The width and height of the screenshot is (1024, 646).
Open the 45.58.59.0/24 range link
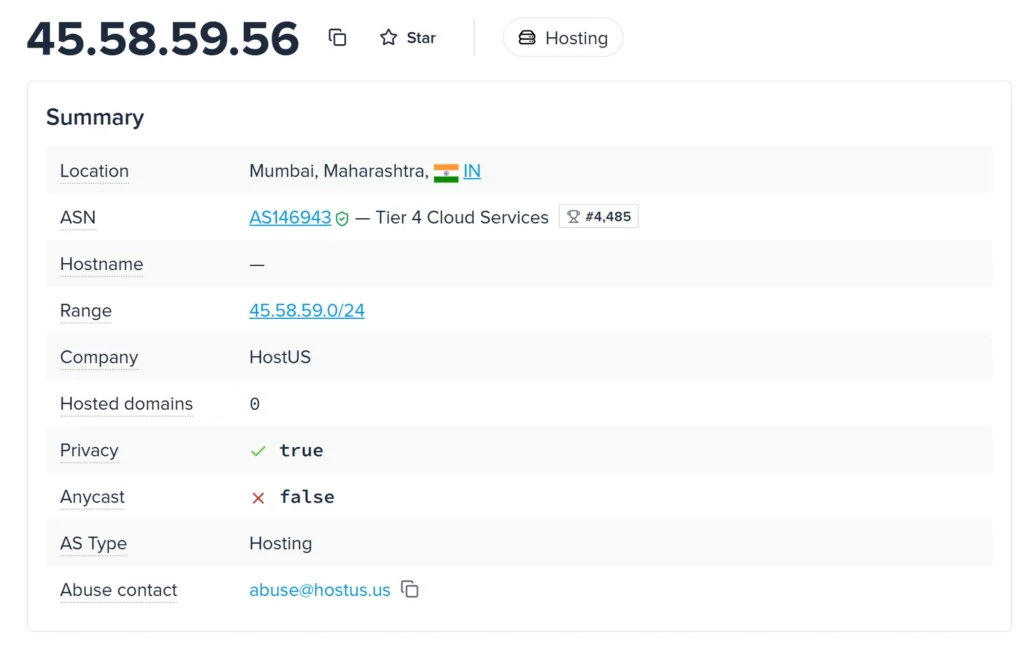coord(307,310)
